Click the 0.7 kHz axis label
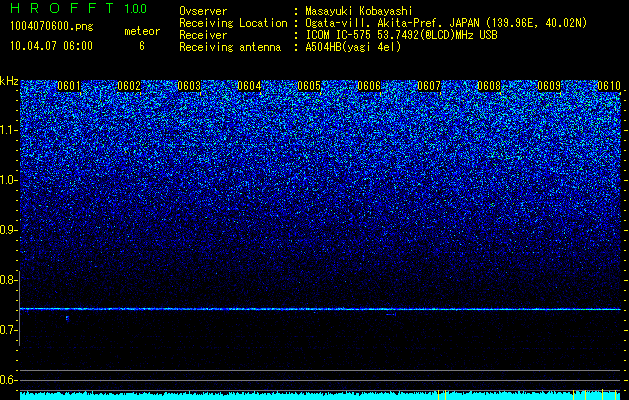The image size is (629, 400). click(8, 330)
